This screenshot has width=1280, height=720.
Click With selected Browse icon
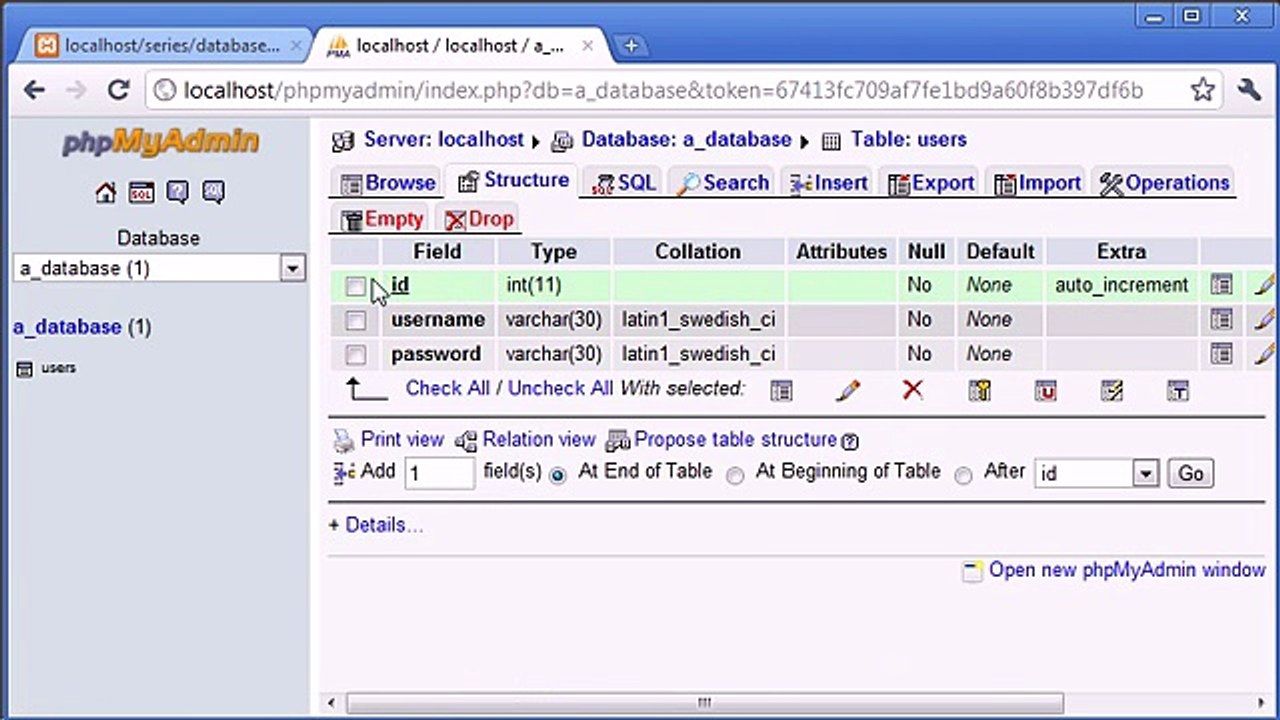(x=781, y=391)
